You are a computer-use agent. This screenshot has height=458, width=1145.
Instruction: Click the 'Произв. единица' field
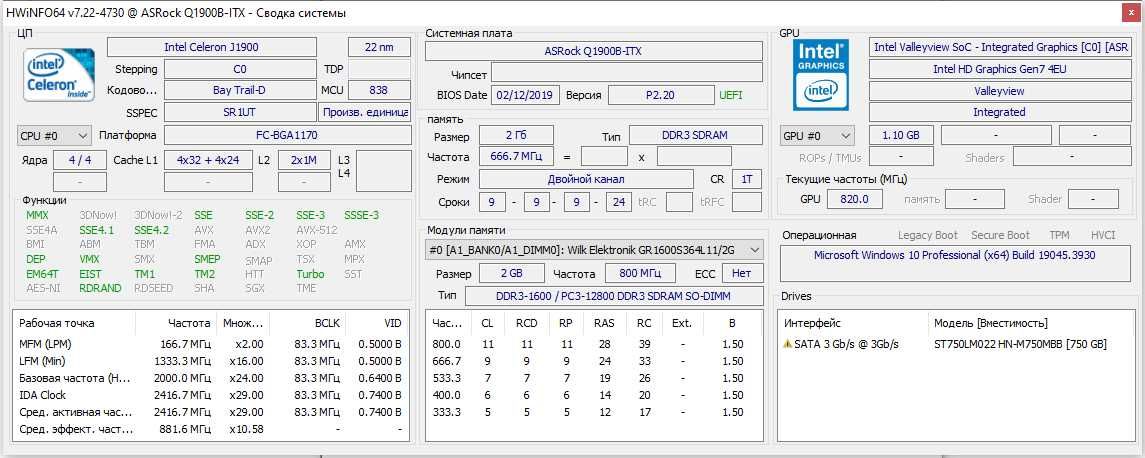pyautogui.click(x=365, y=112)
